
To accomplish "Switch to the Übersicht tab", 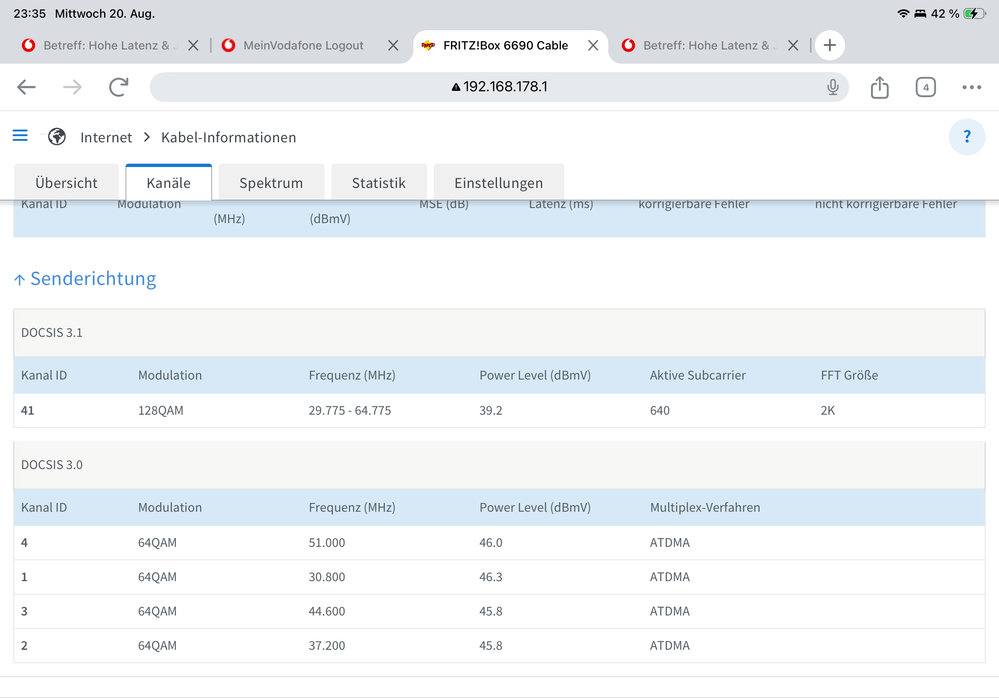I will pos(66,183).
